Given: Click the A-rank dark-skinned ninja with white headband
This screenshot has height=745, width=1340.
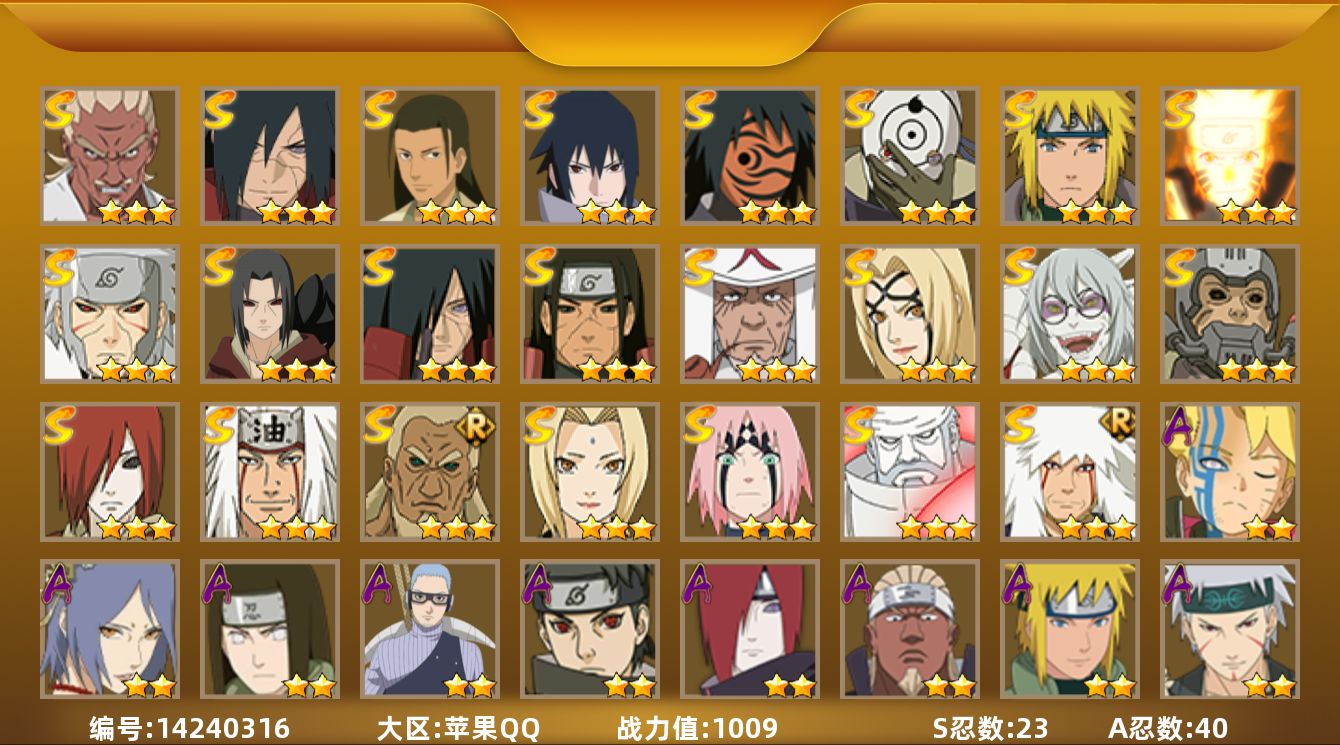Looking at the screenshot, I should point(910,629).
